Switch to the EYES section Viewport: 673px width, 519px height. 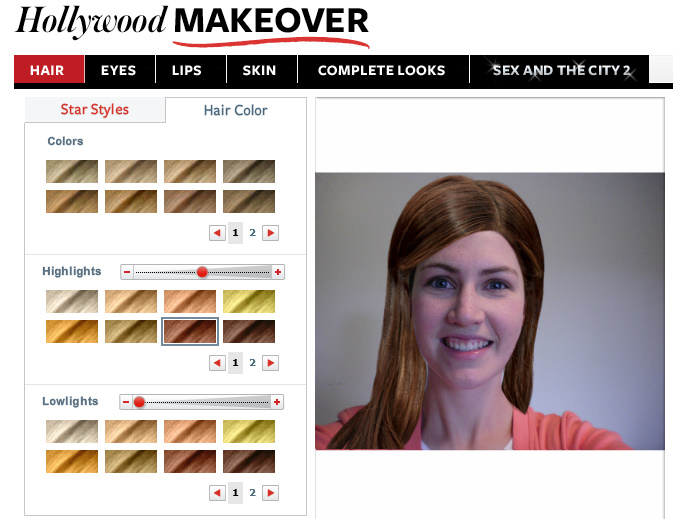[120, 70]
